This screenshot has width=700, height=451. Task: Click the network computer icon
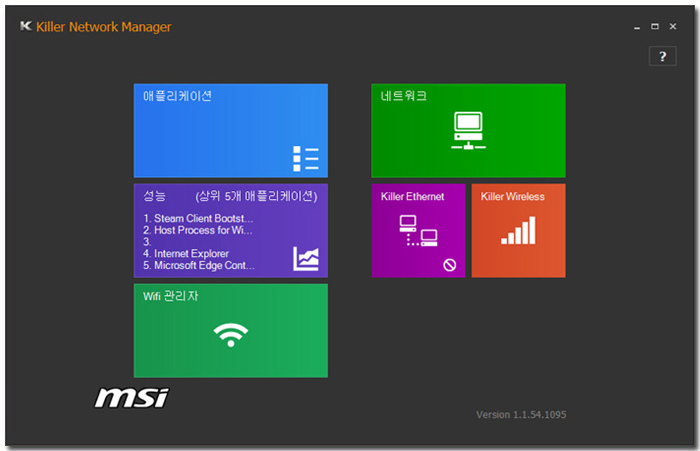coord(468,131)
